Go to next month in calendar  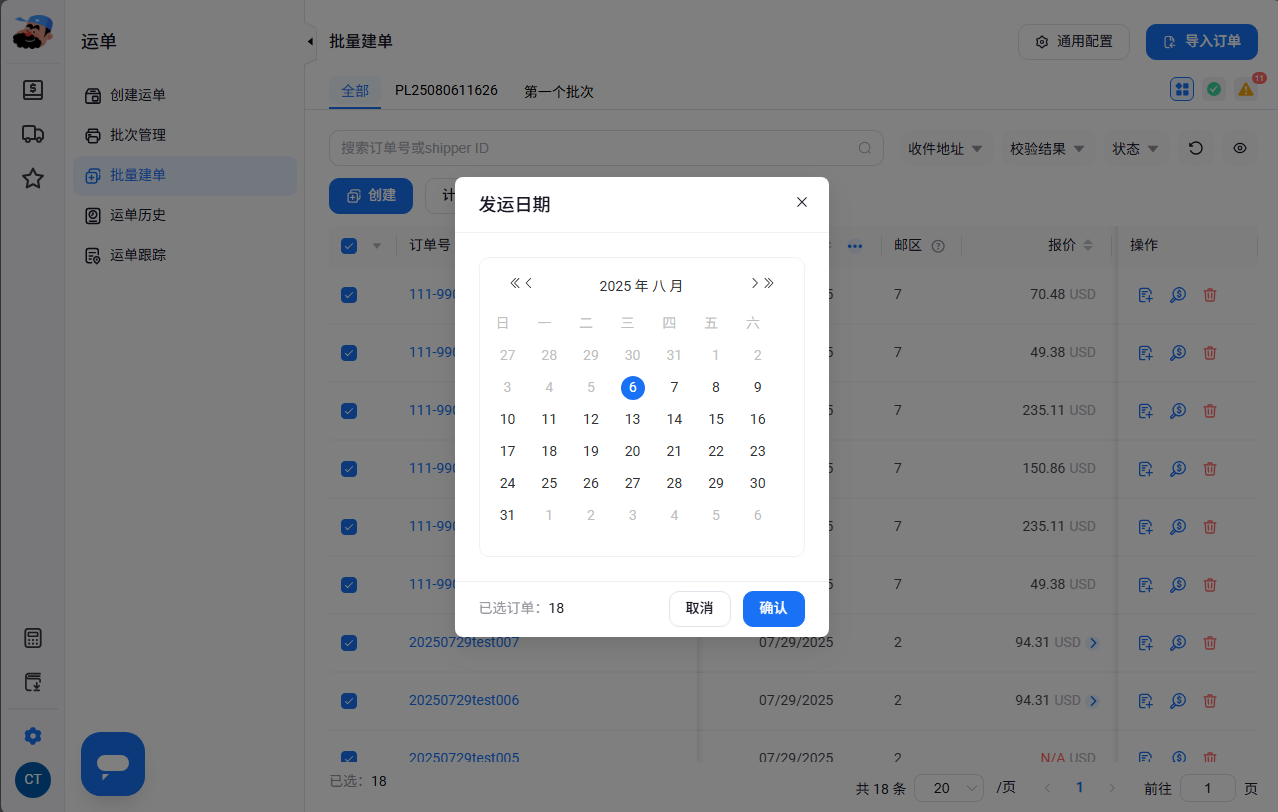[x=754, y=284]
